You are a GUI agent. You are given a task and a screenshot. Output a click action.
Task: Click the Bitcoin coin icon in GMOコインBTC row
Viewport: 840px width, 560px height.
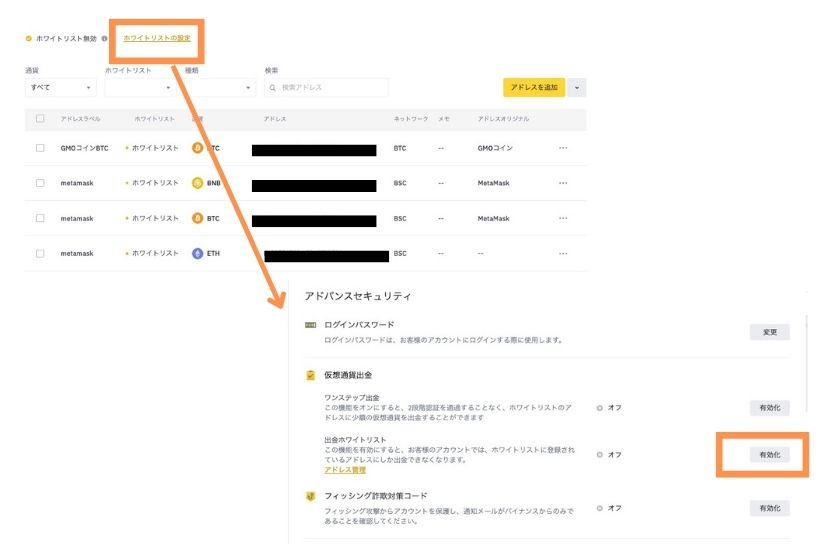(197, 148)
